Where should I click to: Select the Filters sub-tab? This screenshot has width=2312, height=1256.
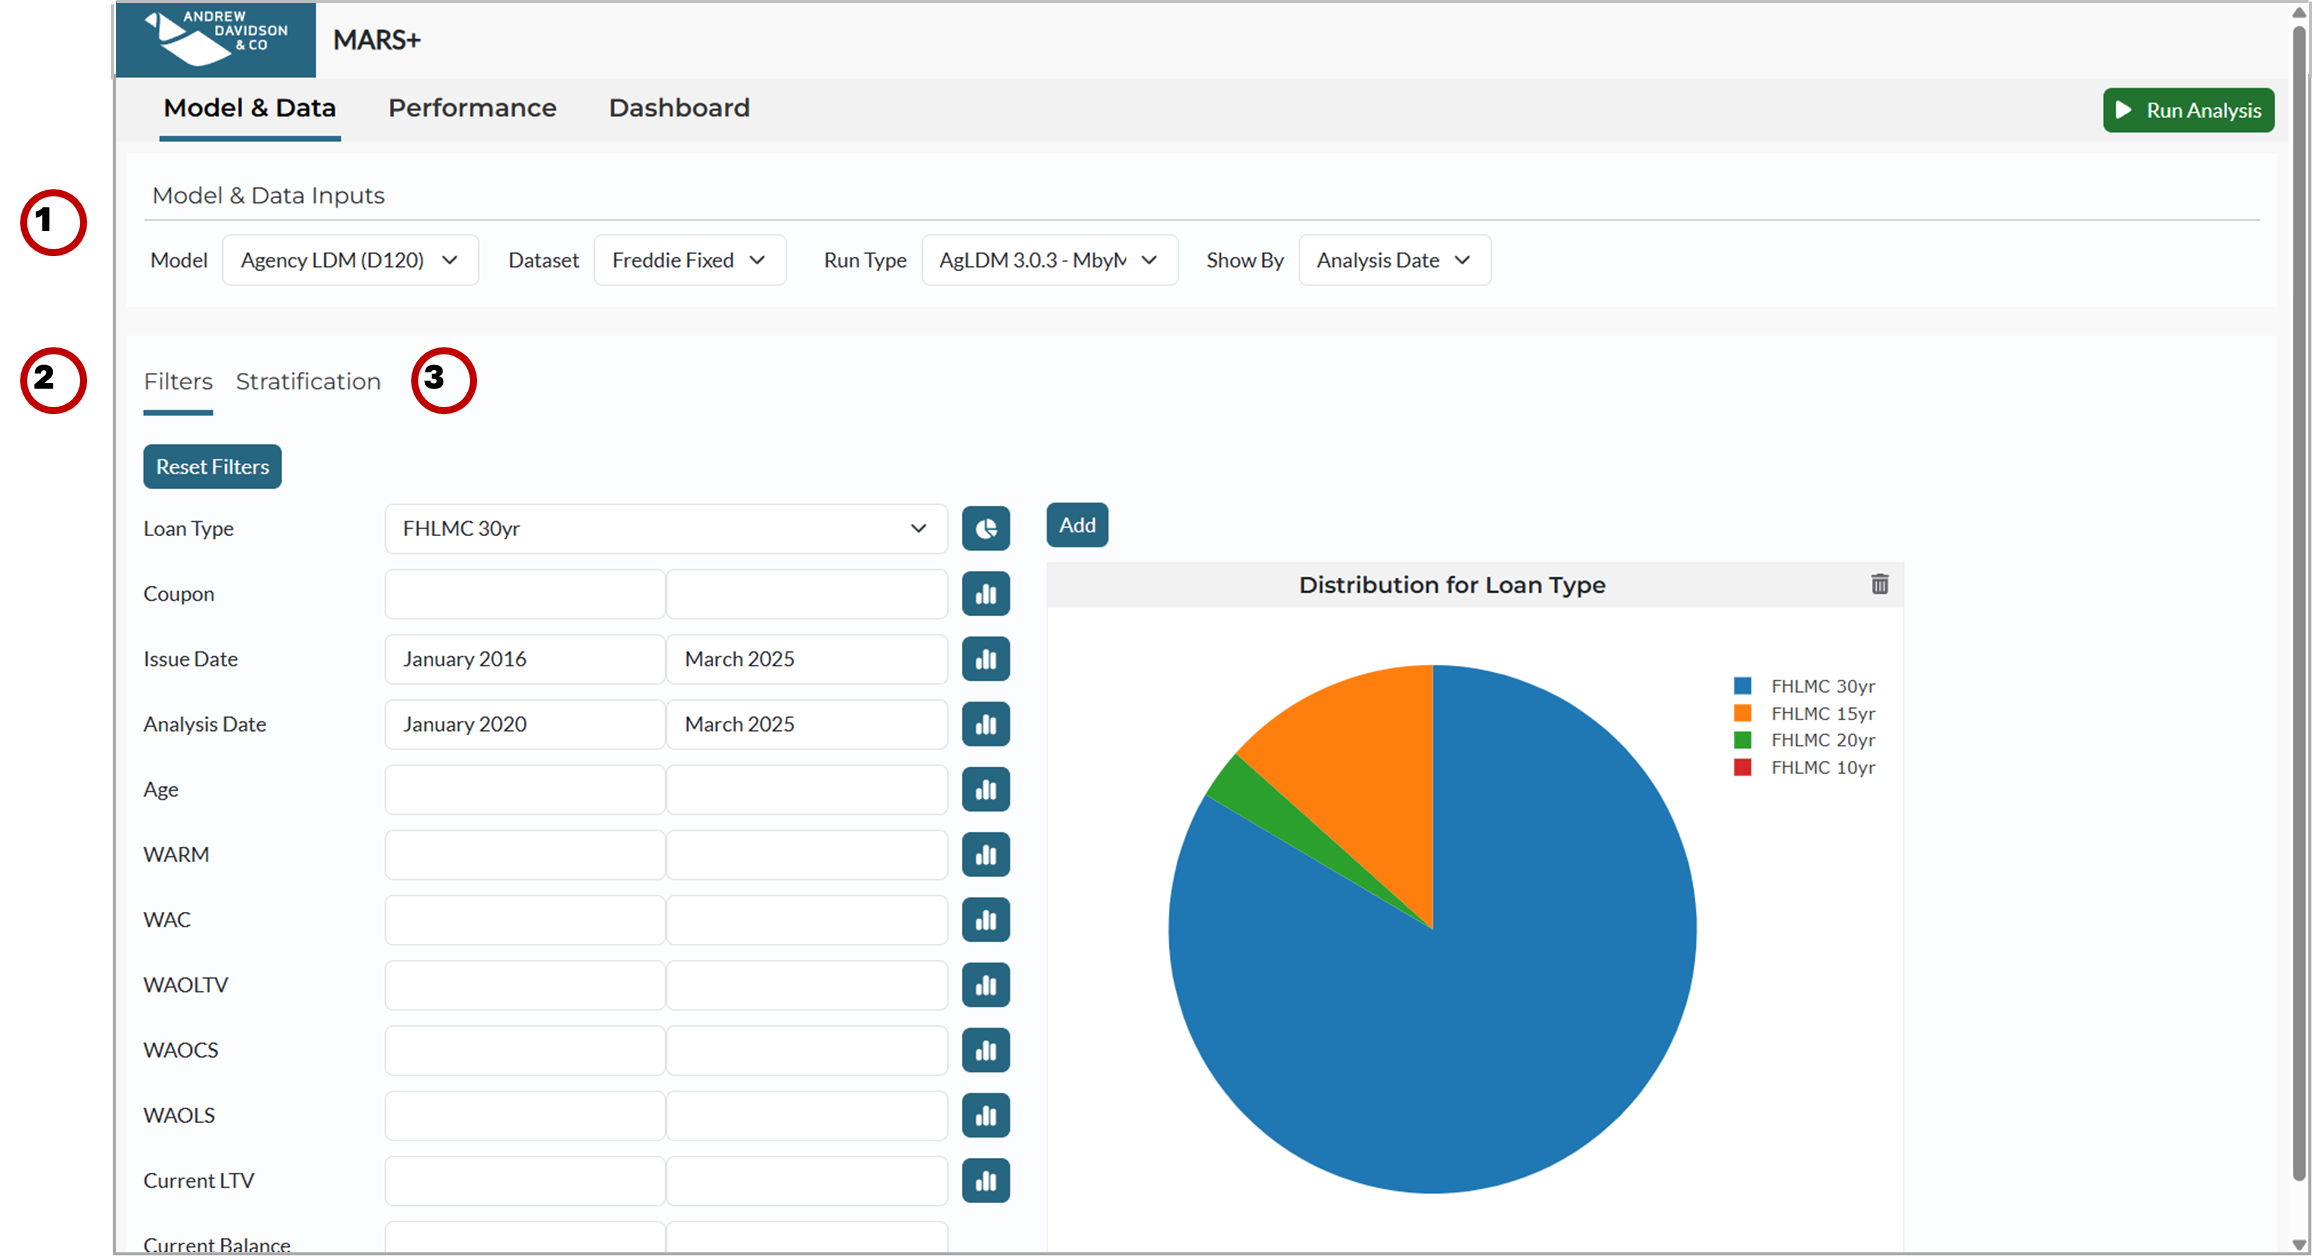pyautogui.click(x=178, y=382)
